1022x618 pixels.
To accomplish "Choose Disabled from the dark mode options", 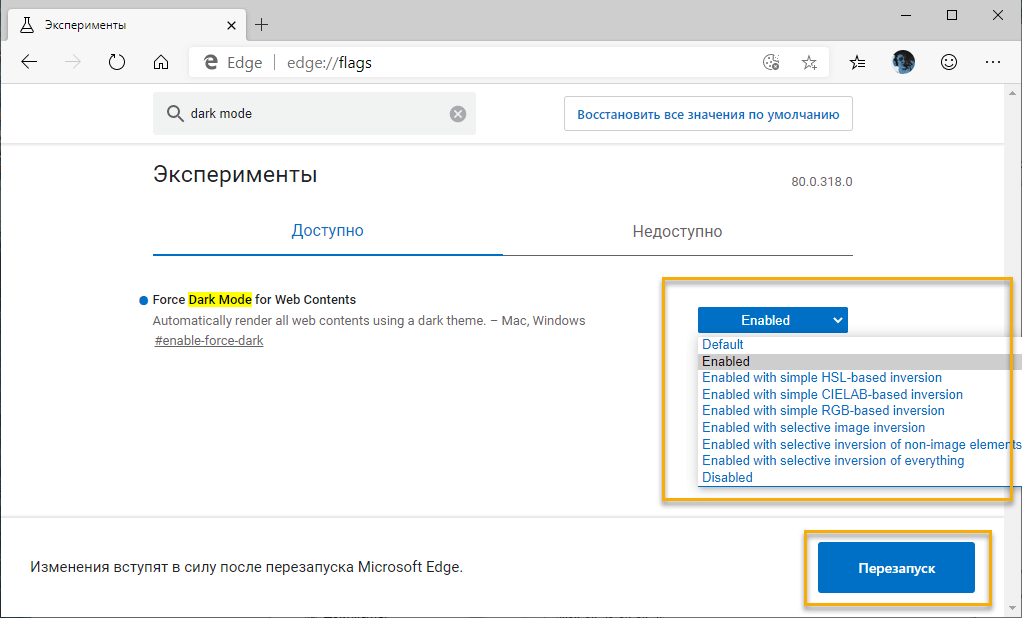I will pyautogui.click(x=726, y=477).
